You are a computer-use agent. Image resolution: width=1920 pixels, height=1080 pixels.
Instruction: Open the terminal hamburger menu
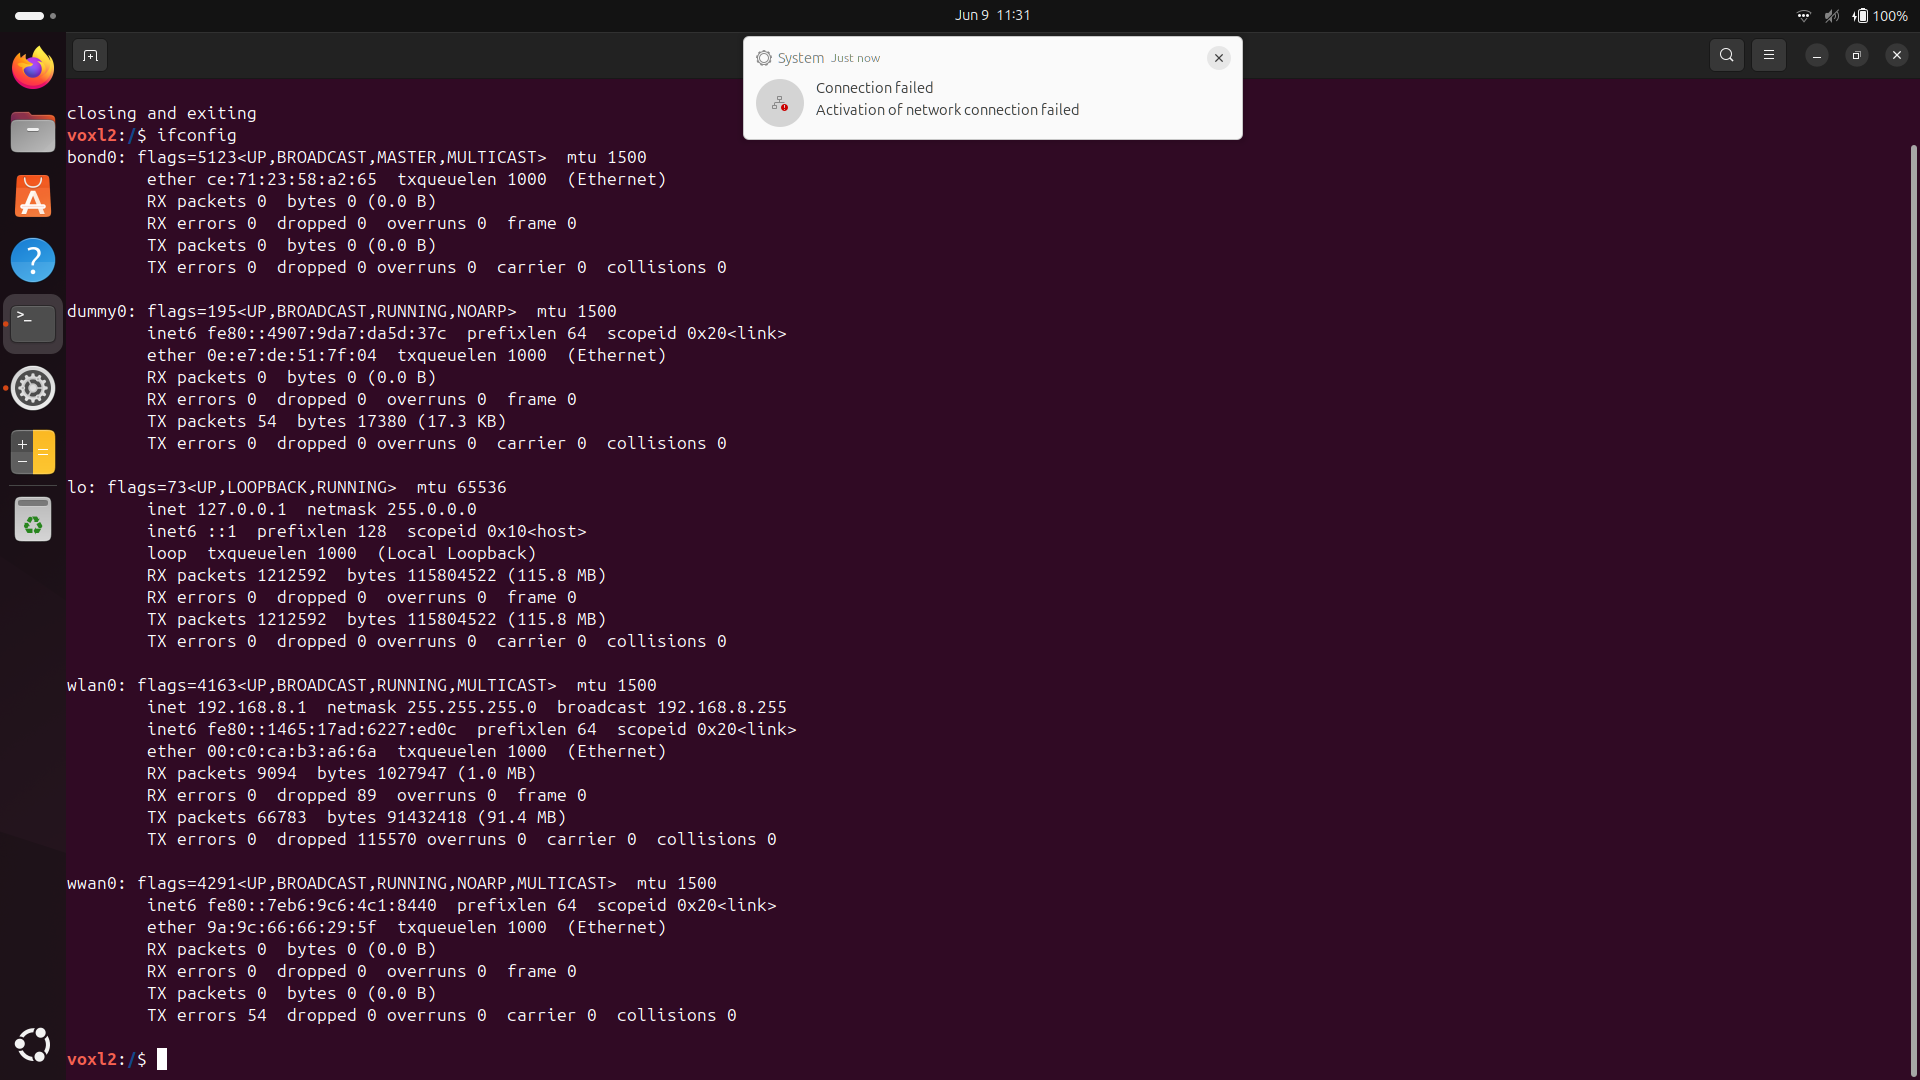coord(1769,56)
